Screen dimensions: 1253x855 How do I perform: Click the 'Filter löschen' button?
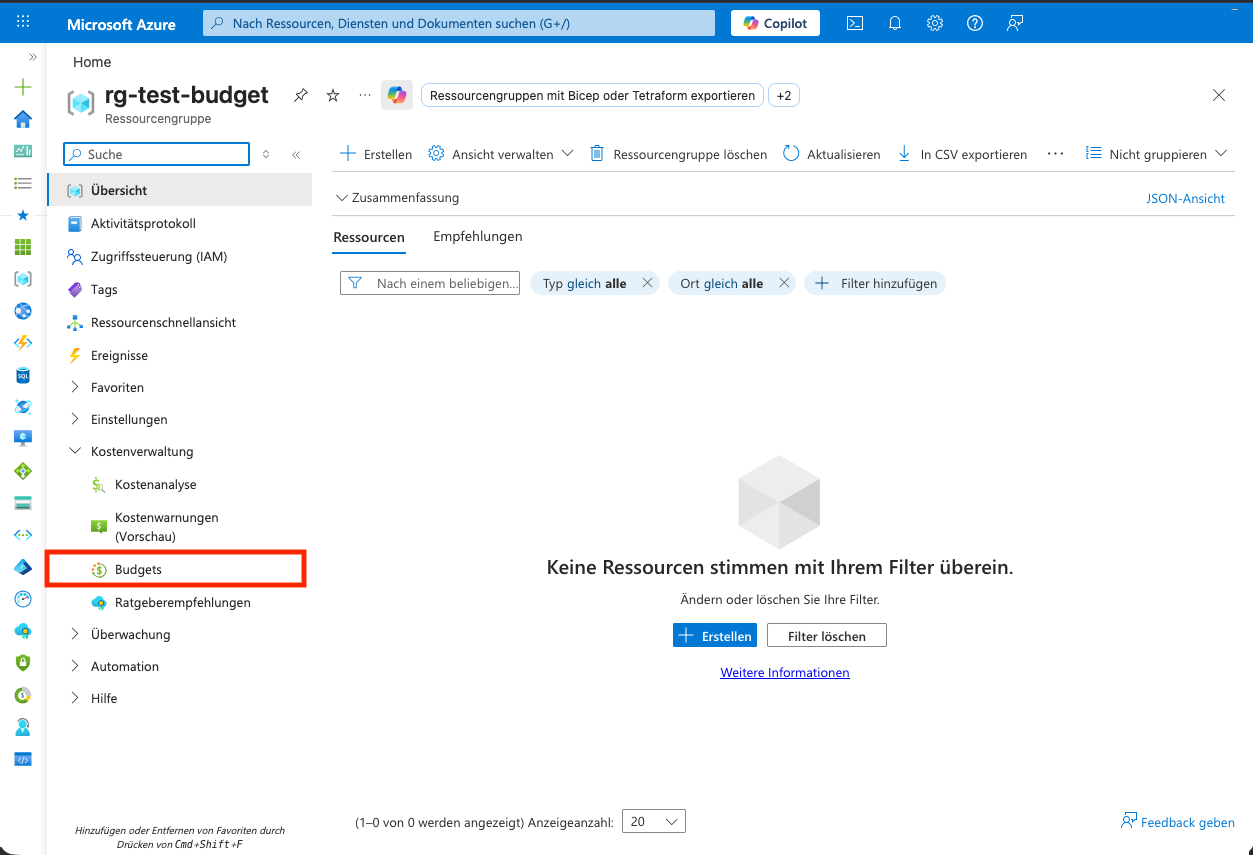(826, 636)
